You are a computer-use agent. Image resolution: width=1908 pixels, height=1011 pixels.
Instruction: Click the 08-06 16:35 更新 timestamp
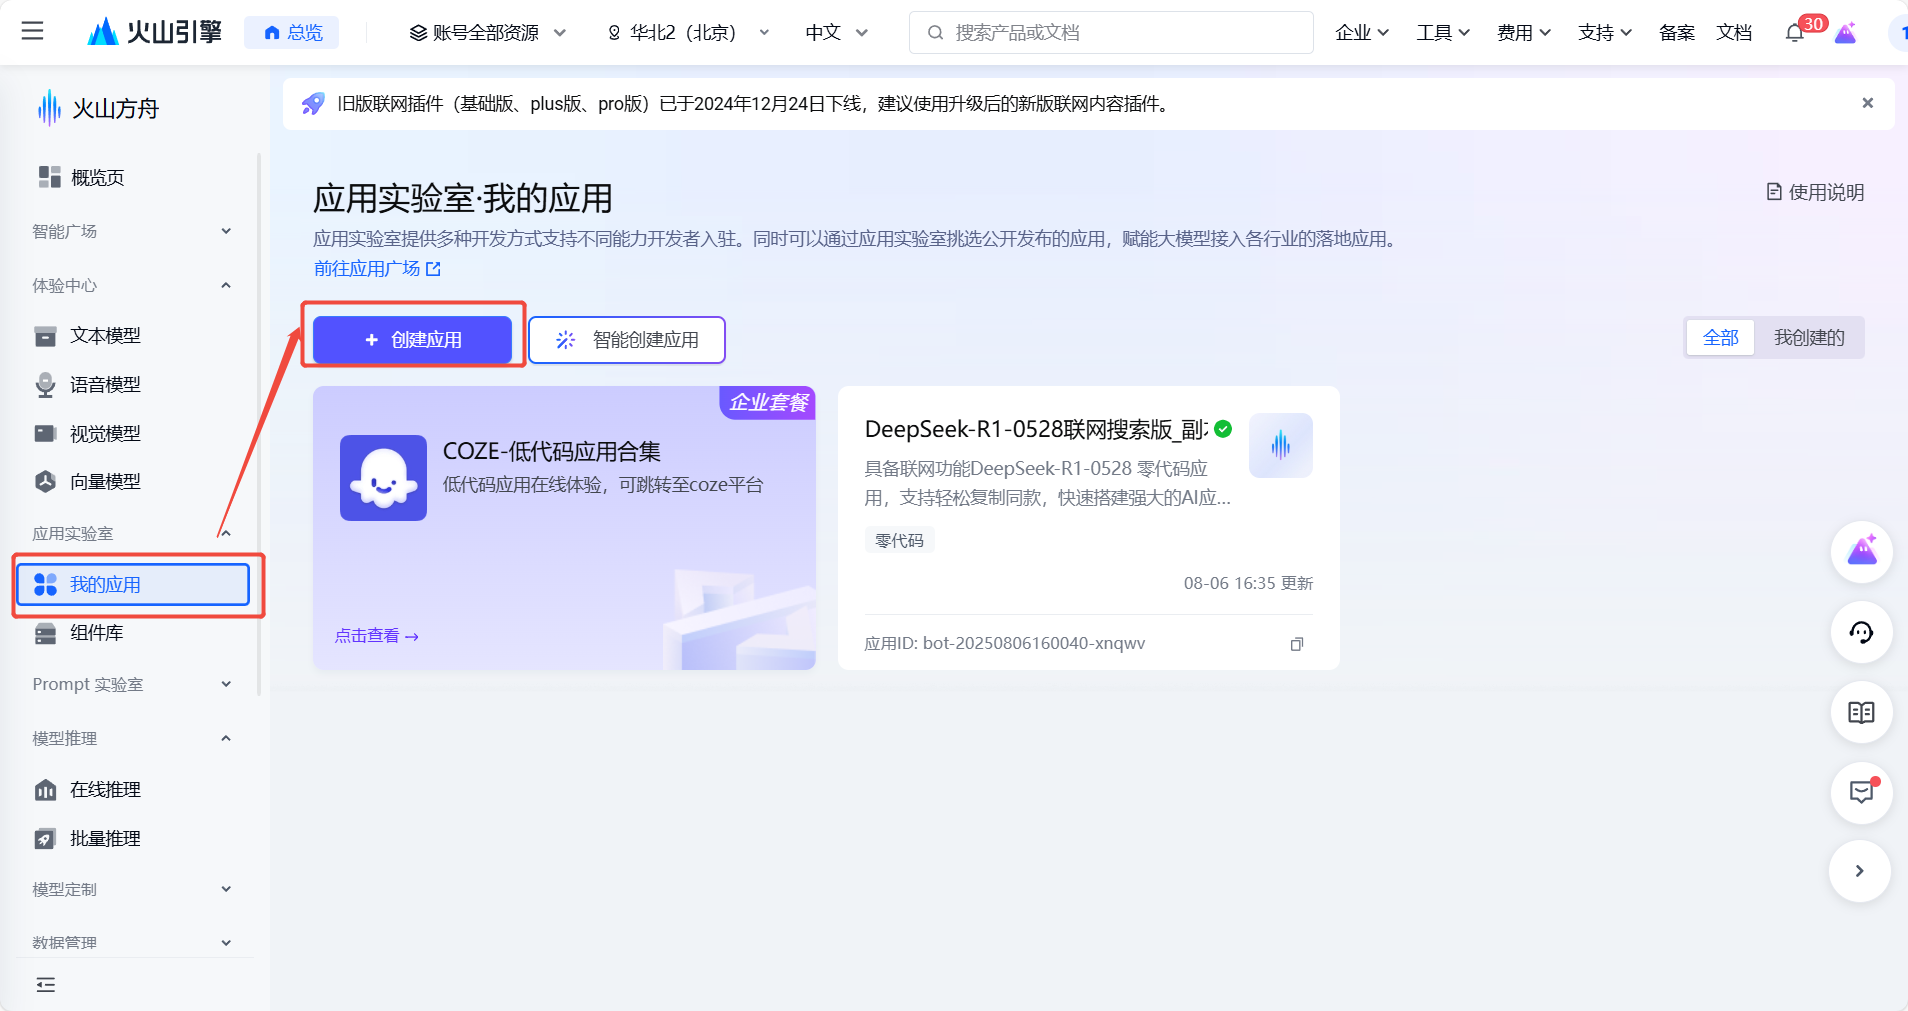pyautogui.click(x=1248, y=583)
